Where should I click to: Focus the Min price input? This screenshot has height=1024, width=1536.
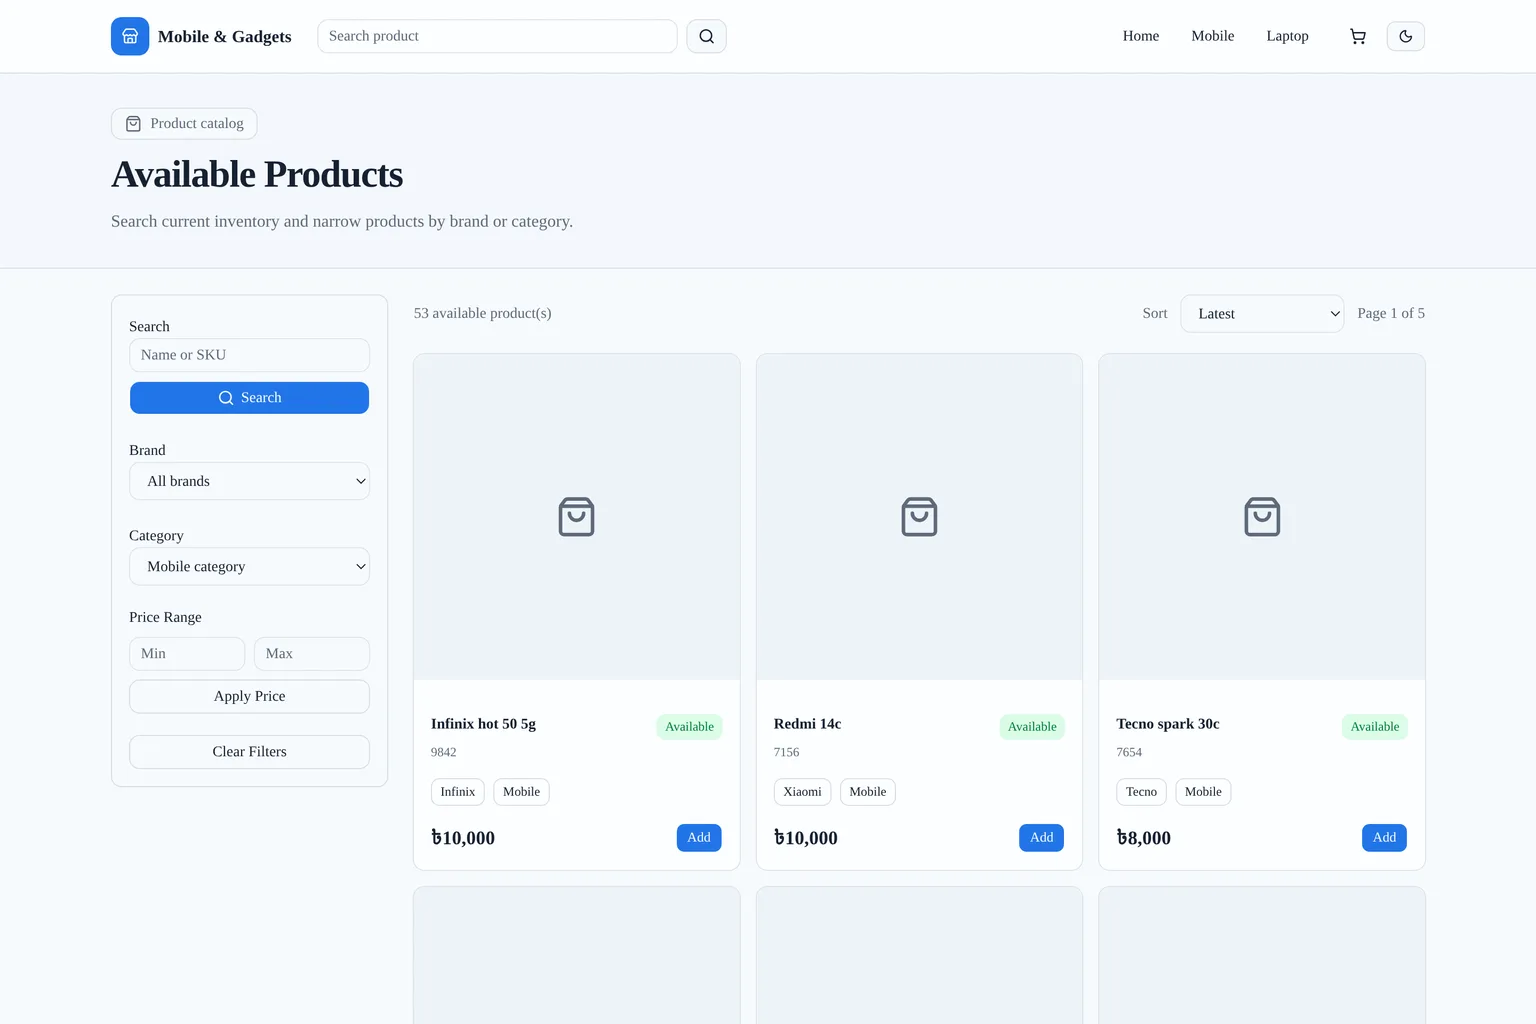[187, 654]
